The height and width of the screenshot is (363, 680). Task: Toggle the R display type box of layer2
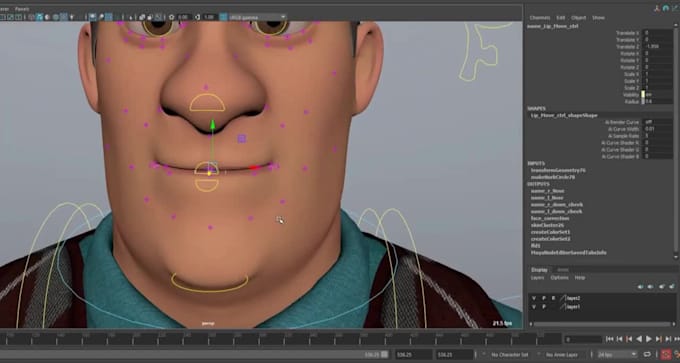(553, 298)
